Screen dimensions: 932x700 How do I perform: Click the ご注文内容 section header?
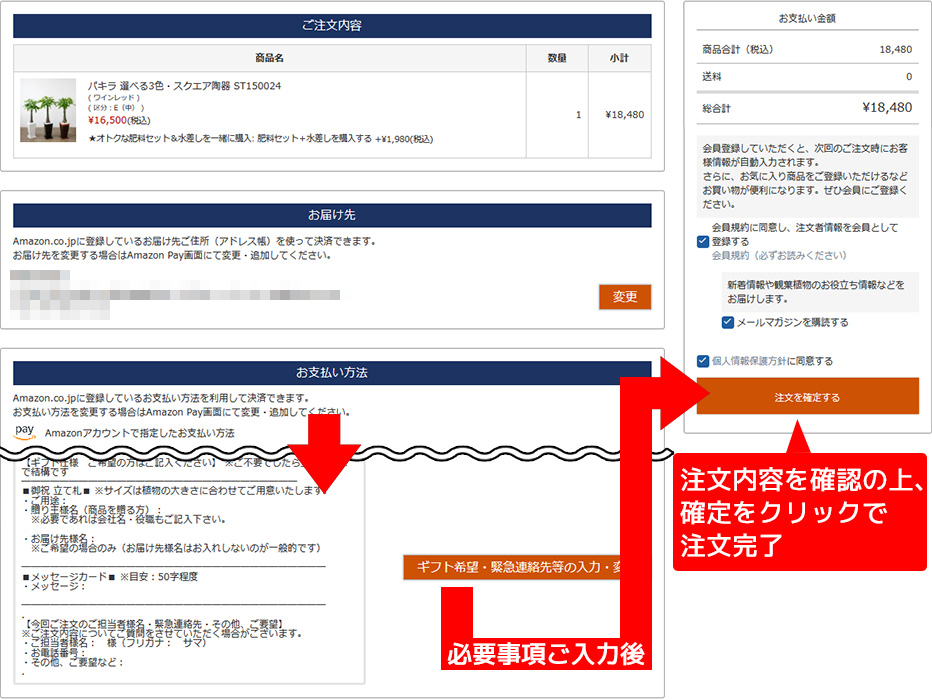point(336,25)
